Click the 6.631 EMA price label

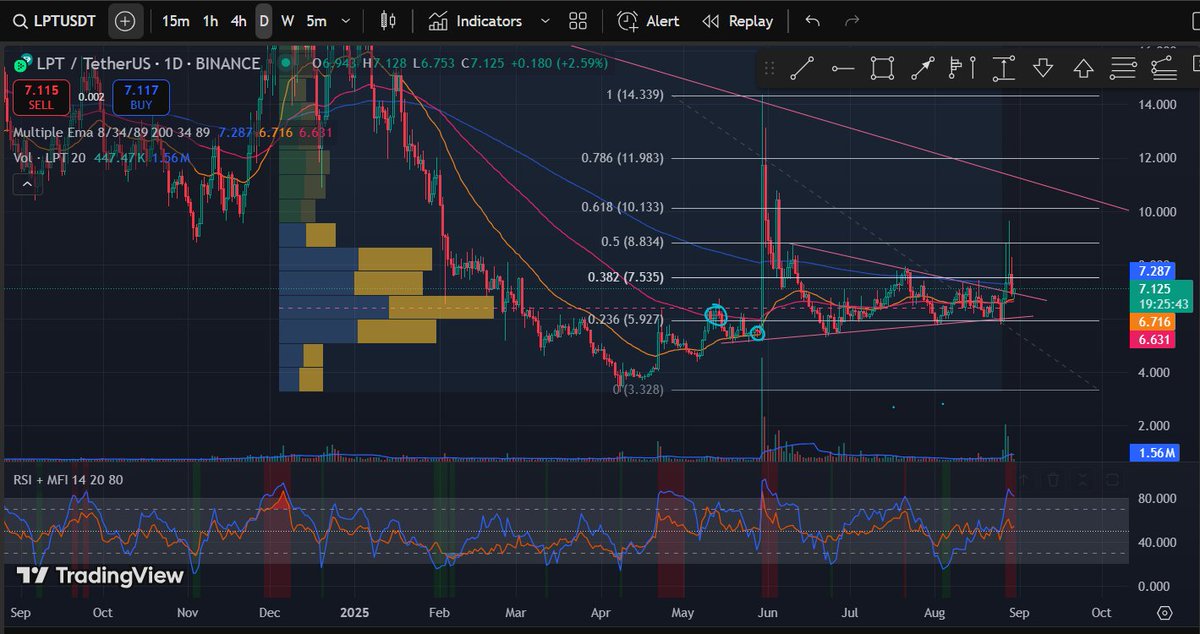pos(1150,340)
